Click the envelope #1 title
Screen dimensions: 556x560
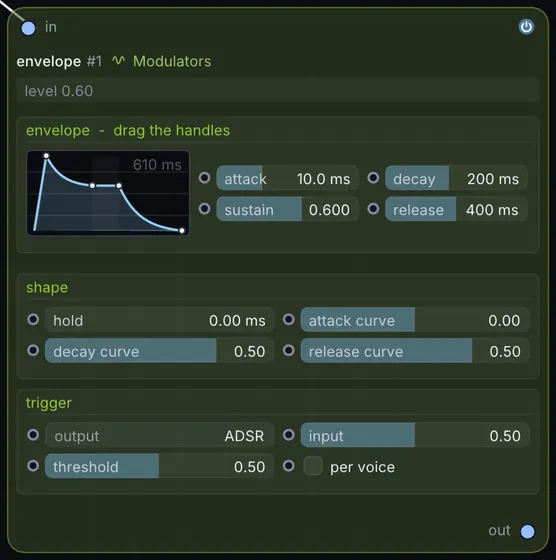(59, 61)
